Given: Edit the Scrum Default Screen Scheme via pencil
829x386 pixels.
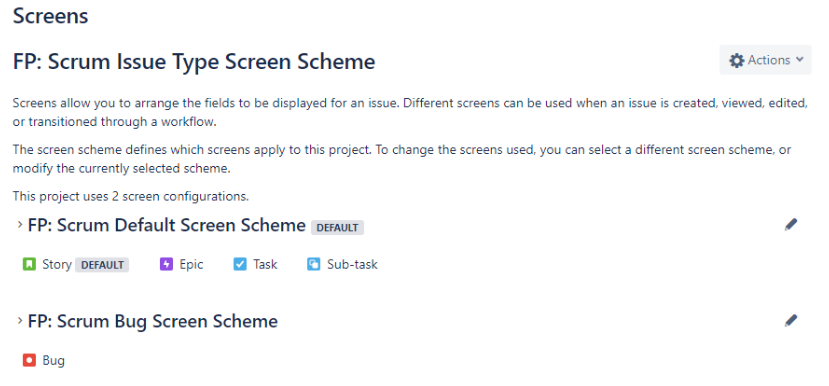Looking at the screenshot, I should 790,225.
